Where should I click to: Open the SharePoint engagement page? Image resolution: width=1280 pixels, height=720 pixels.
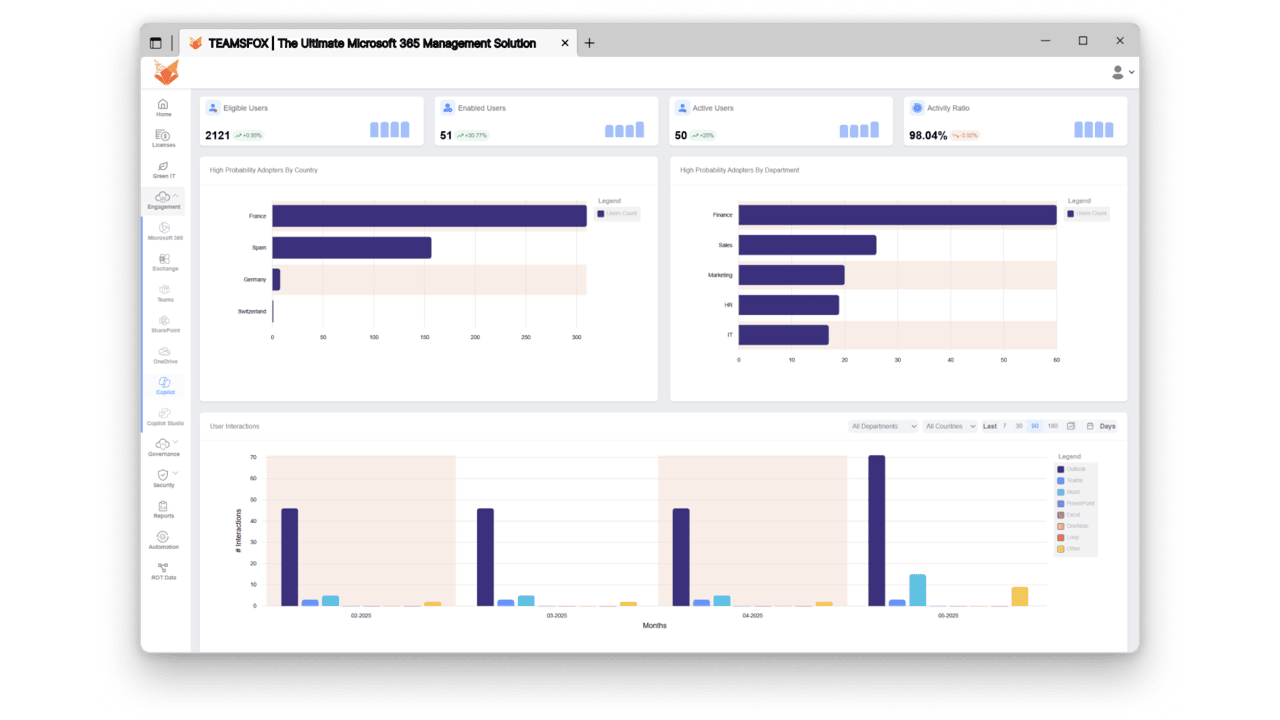tap(165, 324)
